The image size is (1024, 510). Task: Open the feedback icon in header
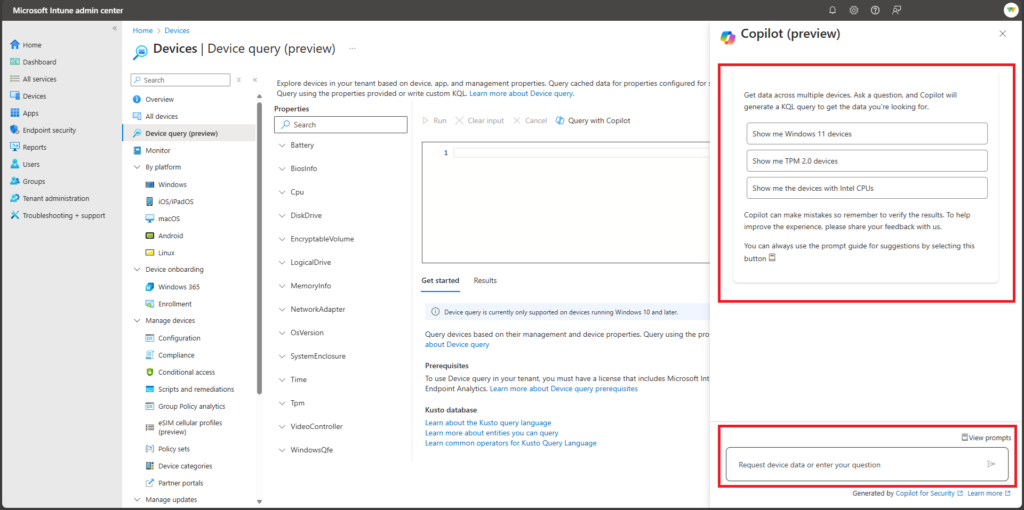897,10
